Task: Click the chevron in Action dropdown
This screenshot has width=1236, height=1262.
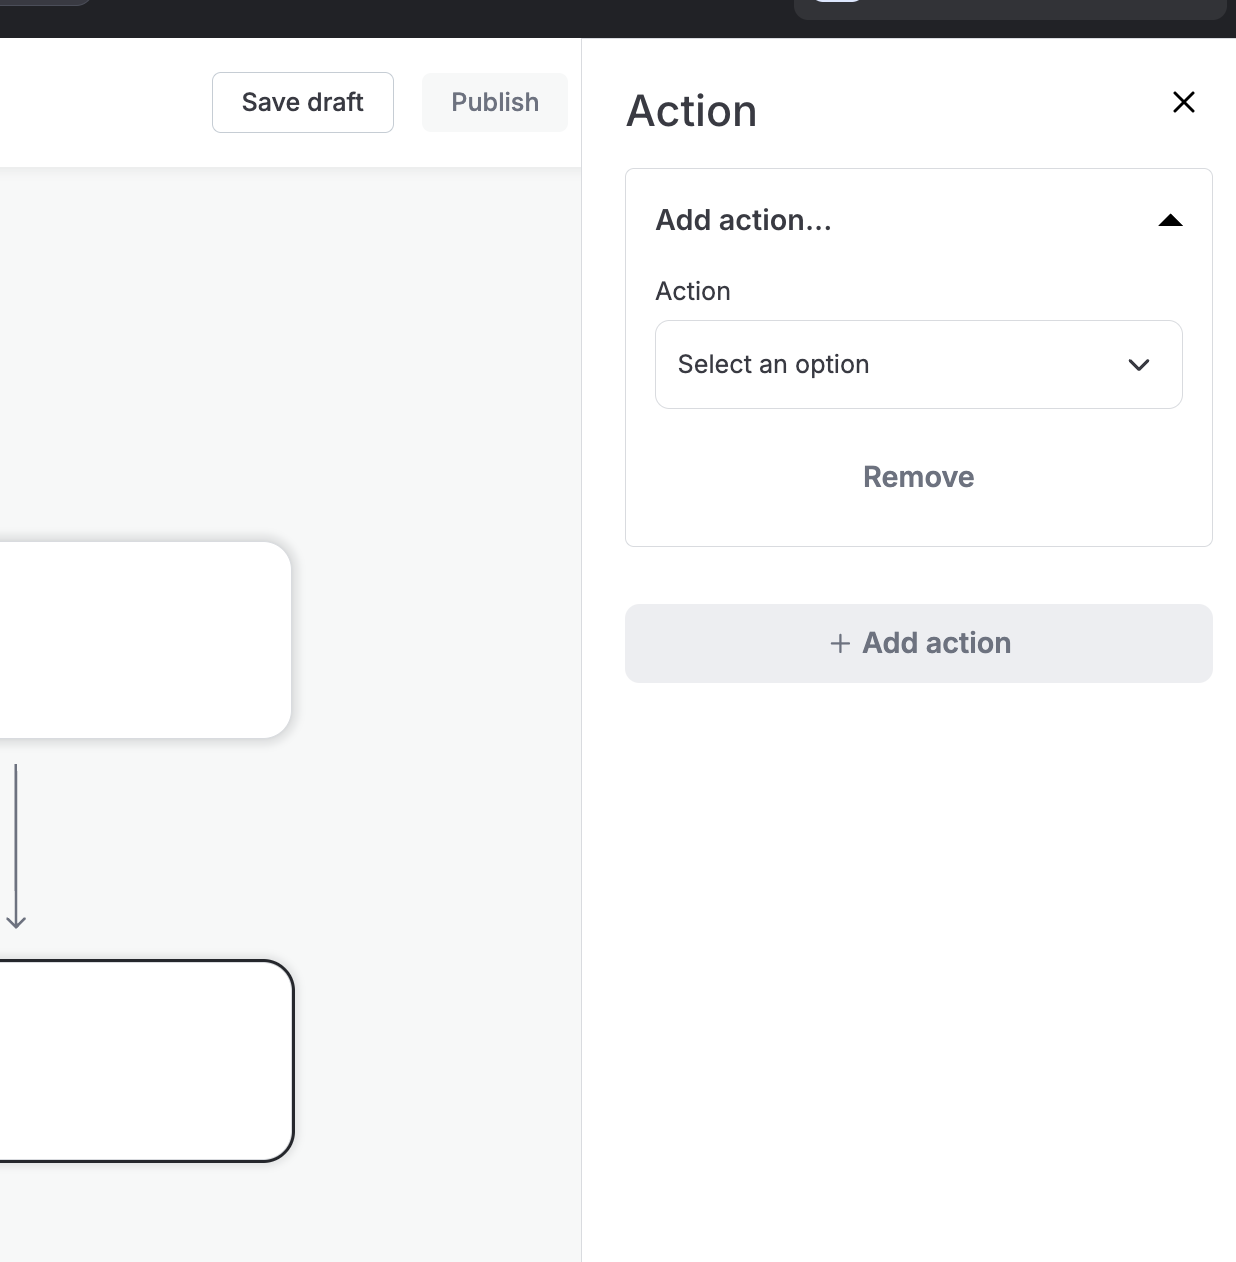Action: pos(1138,365)
